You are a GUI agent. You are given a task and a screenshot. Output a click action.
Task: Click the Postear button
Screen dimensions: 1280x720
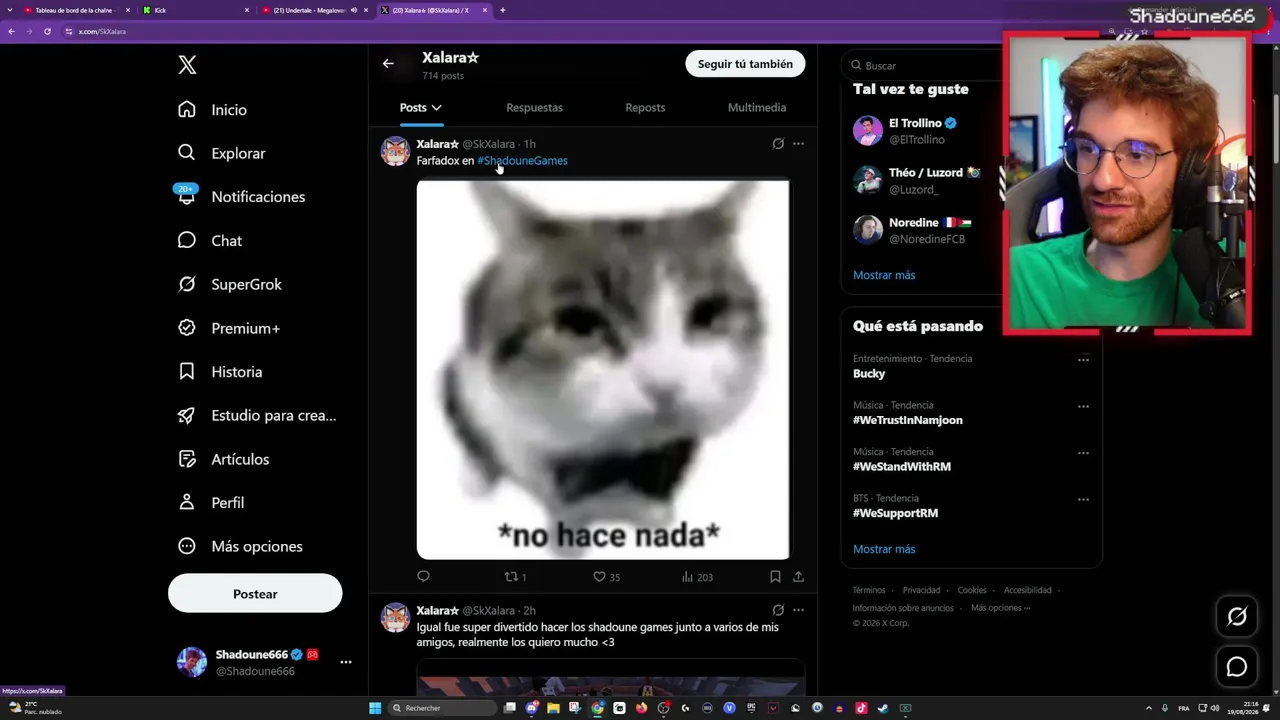point(255,594)
